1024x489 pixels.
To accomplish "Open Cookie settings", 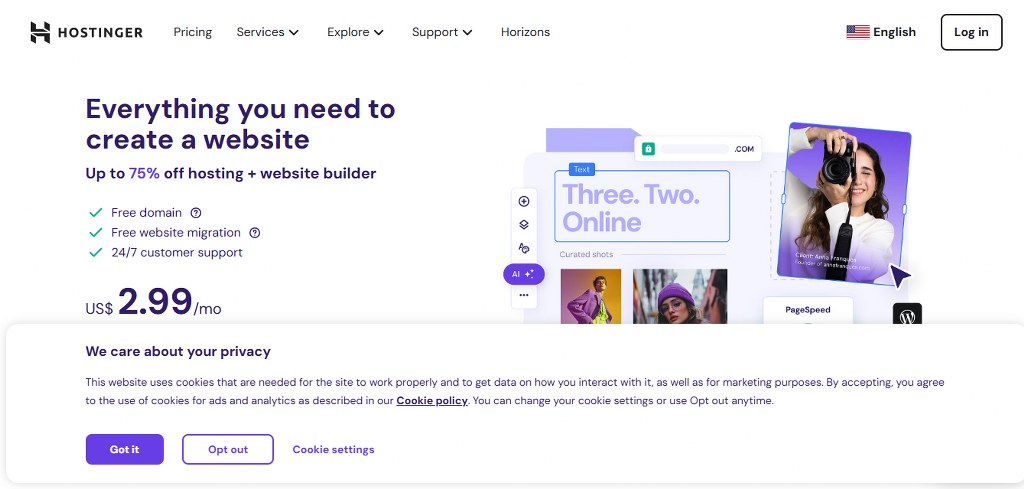I will point(334,449).
